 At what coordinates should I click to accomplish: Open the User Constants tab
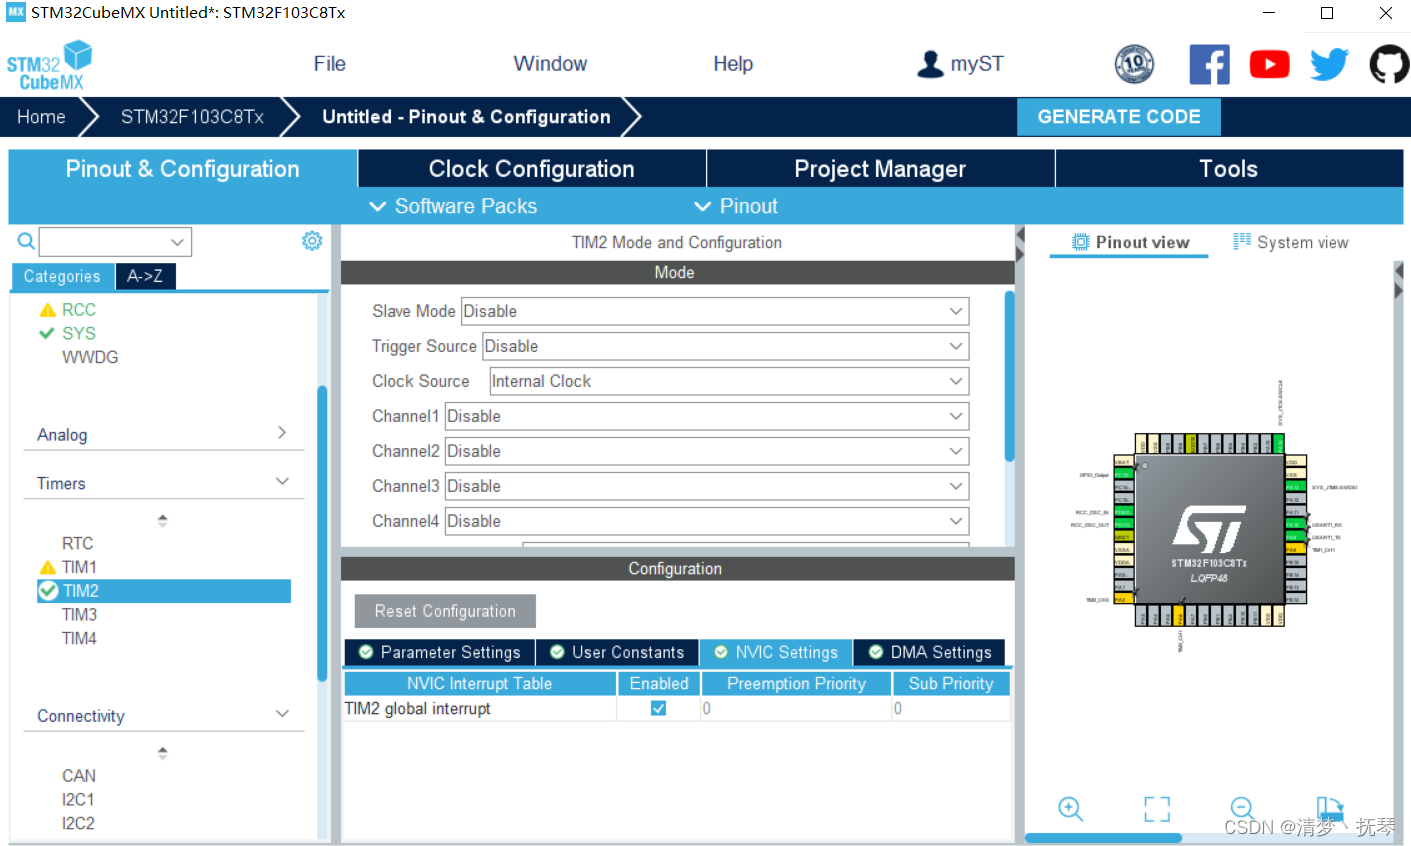618,652
